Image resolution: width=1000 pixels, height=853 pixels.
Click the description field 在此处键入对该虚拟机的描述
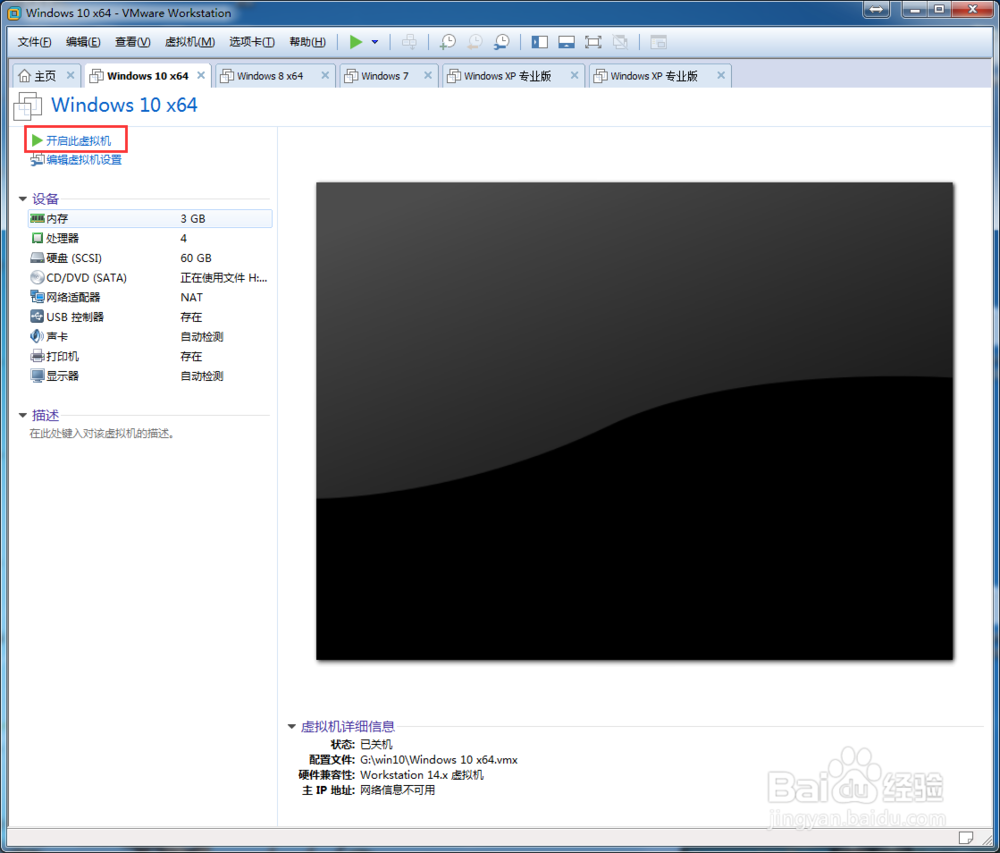(102, 434)
